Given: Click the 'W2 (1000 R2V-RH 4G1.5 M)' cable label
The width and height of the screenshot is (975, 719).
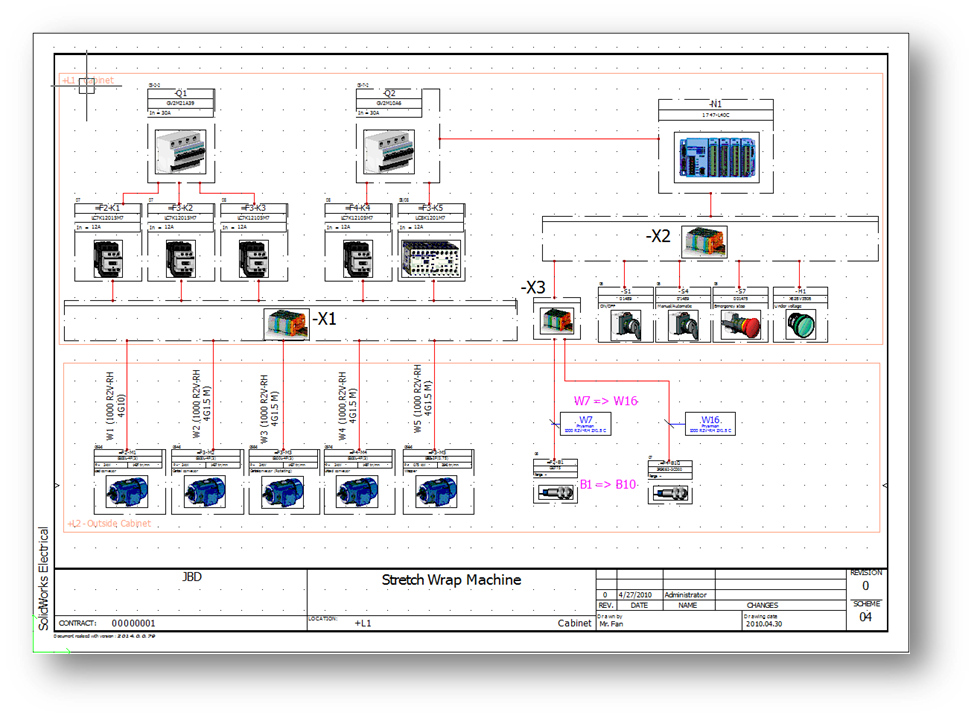Looking at the screenshot, I should (x=201, y=403).
